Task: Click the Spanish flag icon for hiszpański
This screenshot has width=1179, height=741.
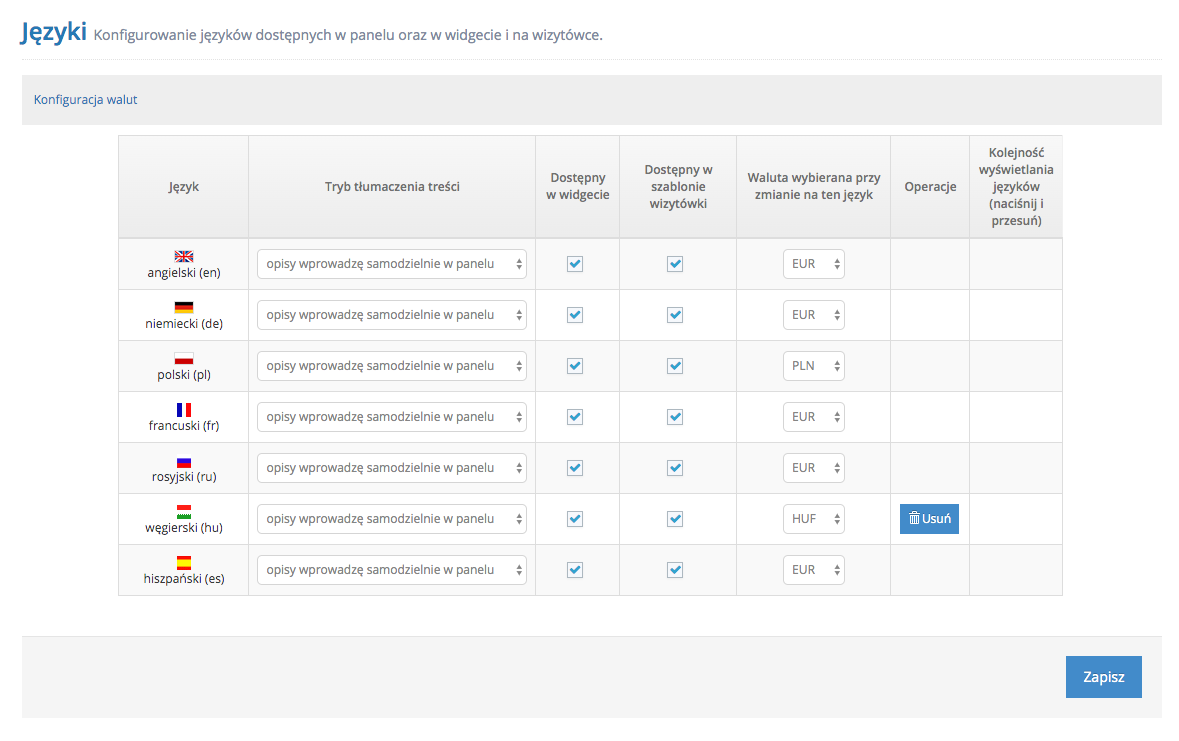Action: (183, 562)
